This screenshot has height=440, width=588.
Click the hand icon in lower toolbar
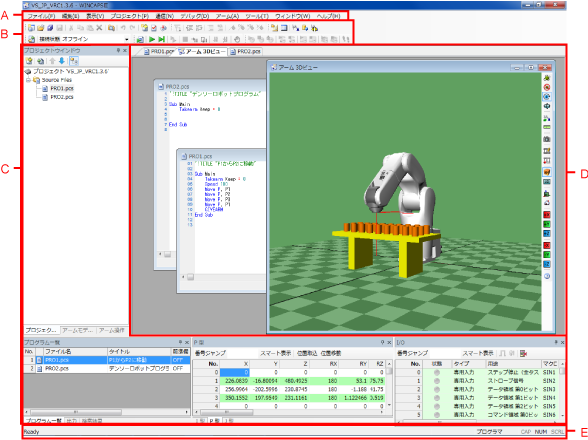coord(237,39)
